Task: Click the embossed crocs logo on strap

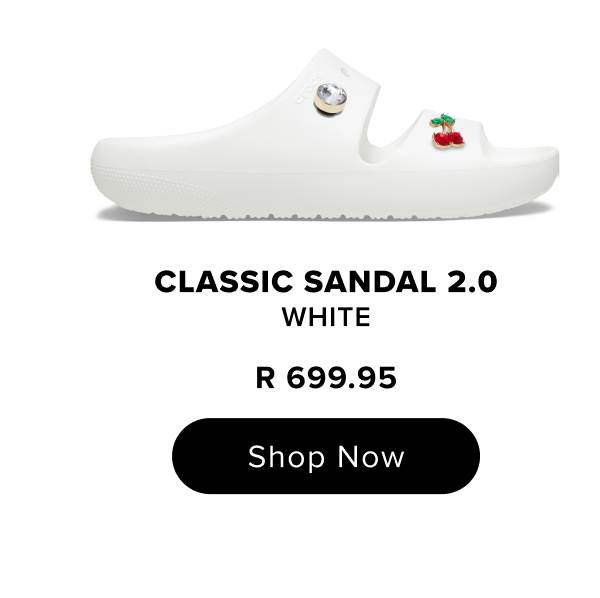Action: 307,90
